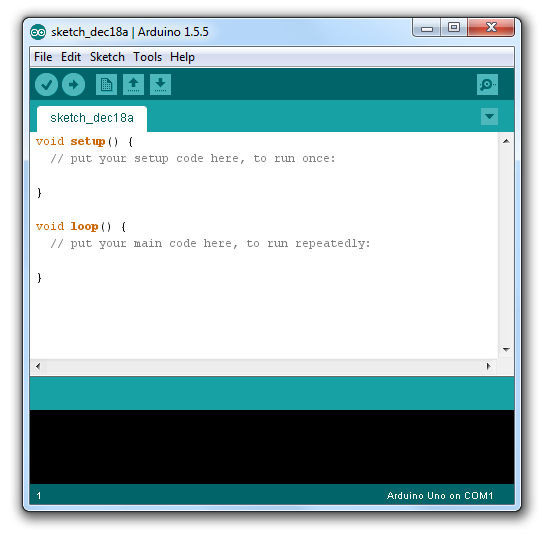Create a new sketch with the document icon
Screen dimensions: 542x534
pos(106,85)
